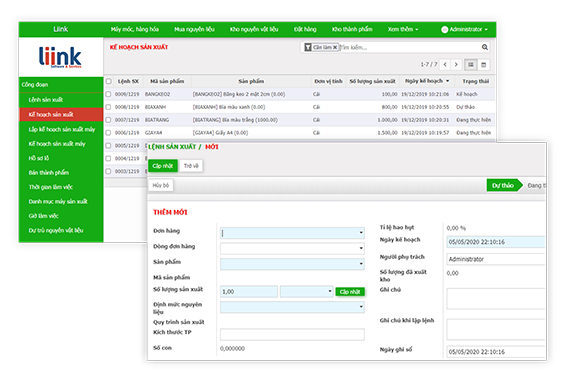Open Kho nguyên vật liệu menu
Viewport: 570px width, 382px height.
pos(254,29)
